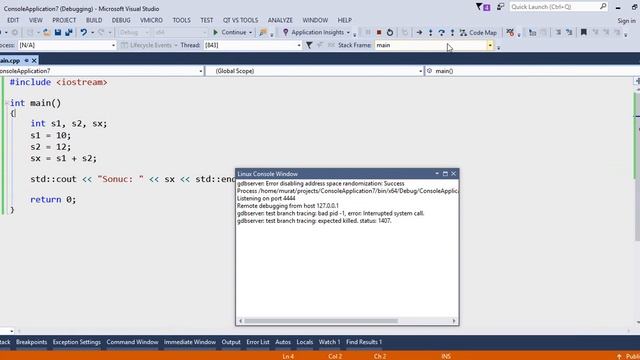Click the console's right scroll arrow

(x=454, y=321)
